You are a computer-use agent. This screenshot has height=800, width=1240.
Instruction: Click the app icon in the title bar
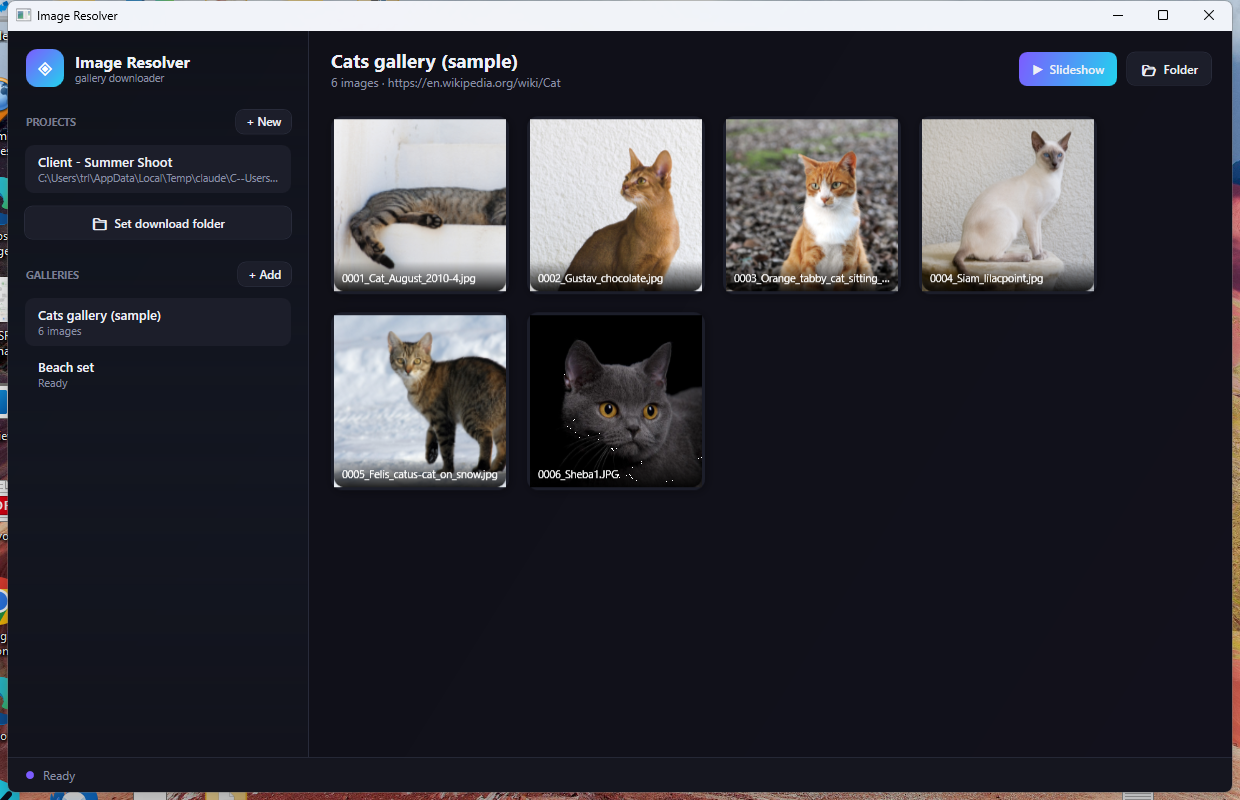tap(23, 15)
